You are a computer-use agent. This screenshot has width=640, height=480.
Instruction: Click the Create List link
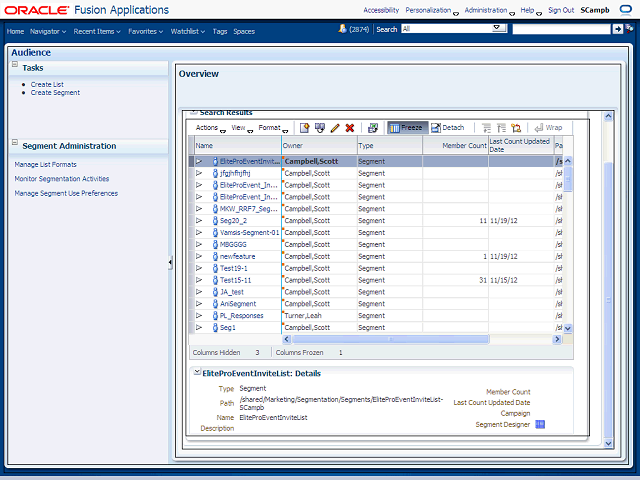pyautogui.click(x=47, y=84)
